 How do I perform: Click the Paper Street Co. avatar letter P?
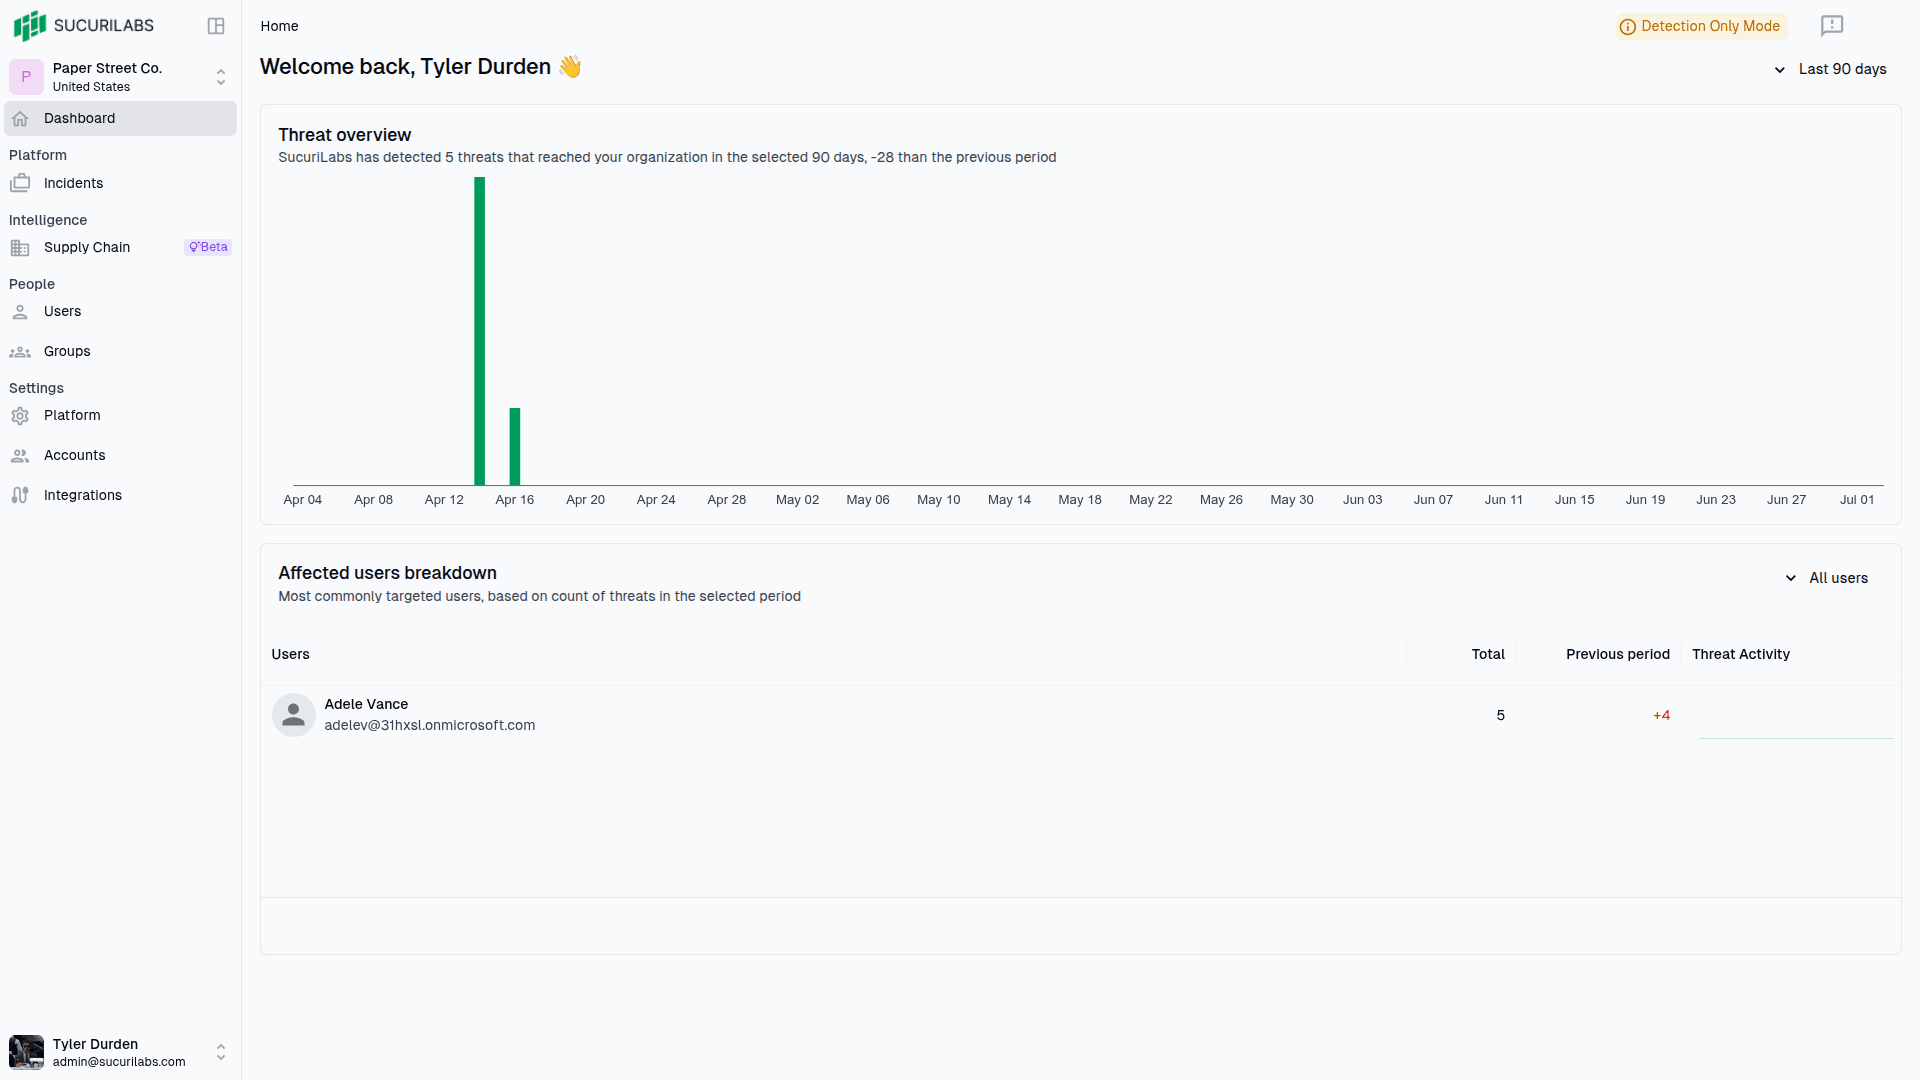pos(26,77)
